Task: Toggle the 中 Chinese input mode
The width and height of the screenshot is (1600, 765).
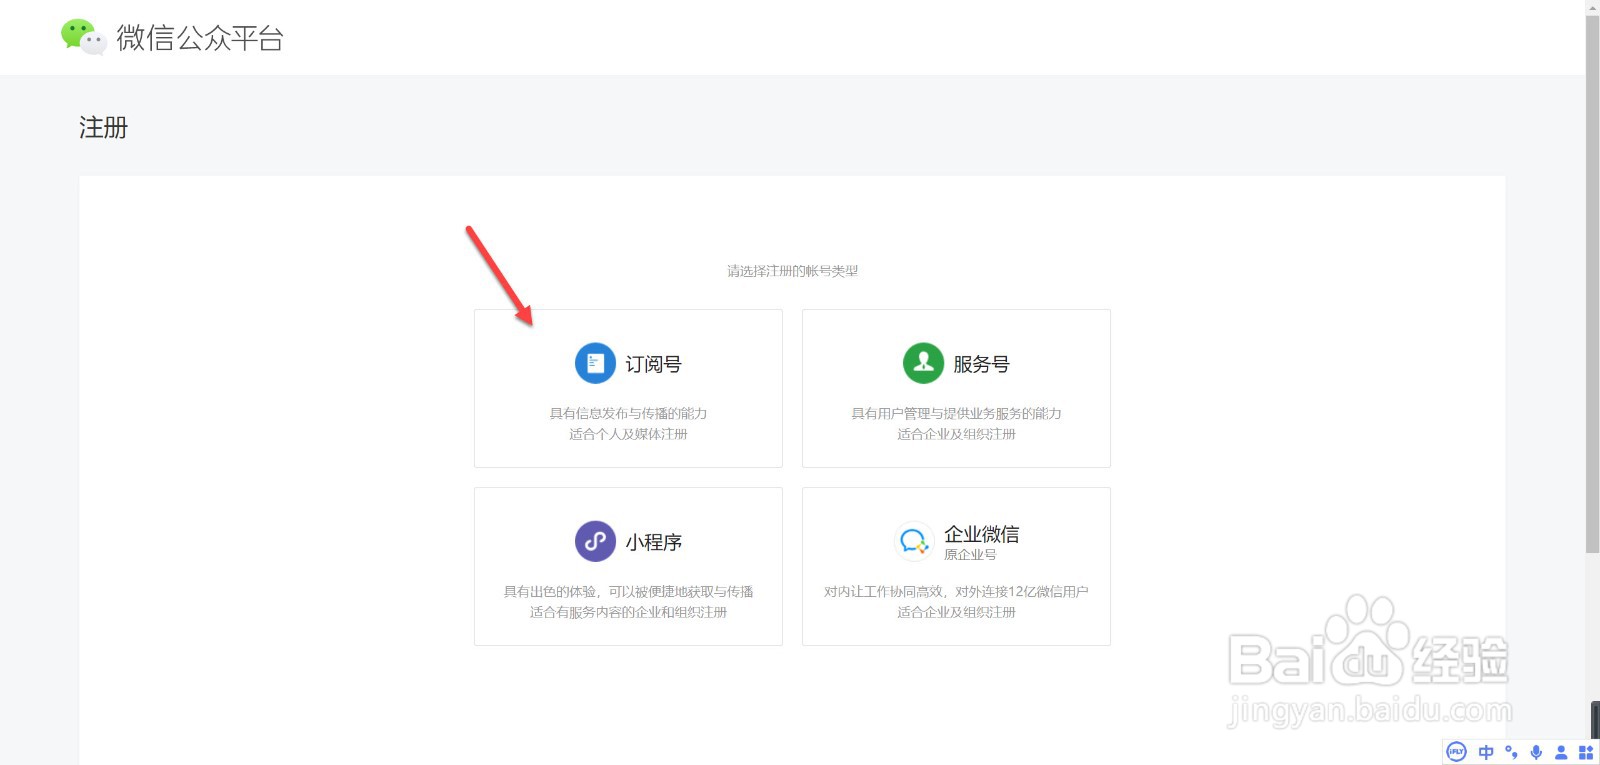Action: [x=1486, y=752]
